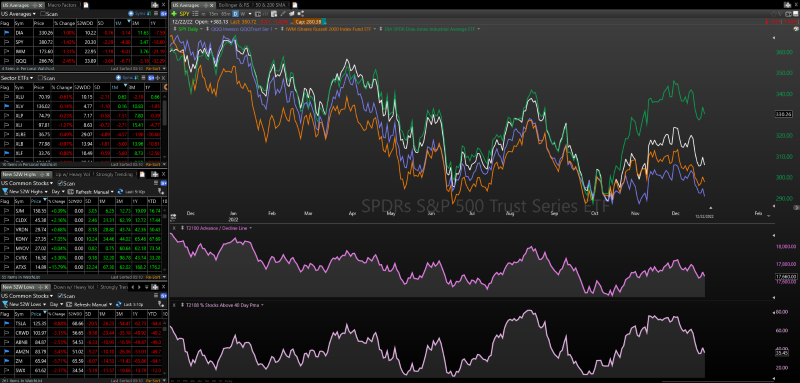Refresh the New 52W Lows scan
The width and height of the screenshot is (800, 383).
pyautogui.click(x=119, y=304)
